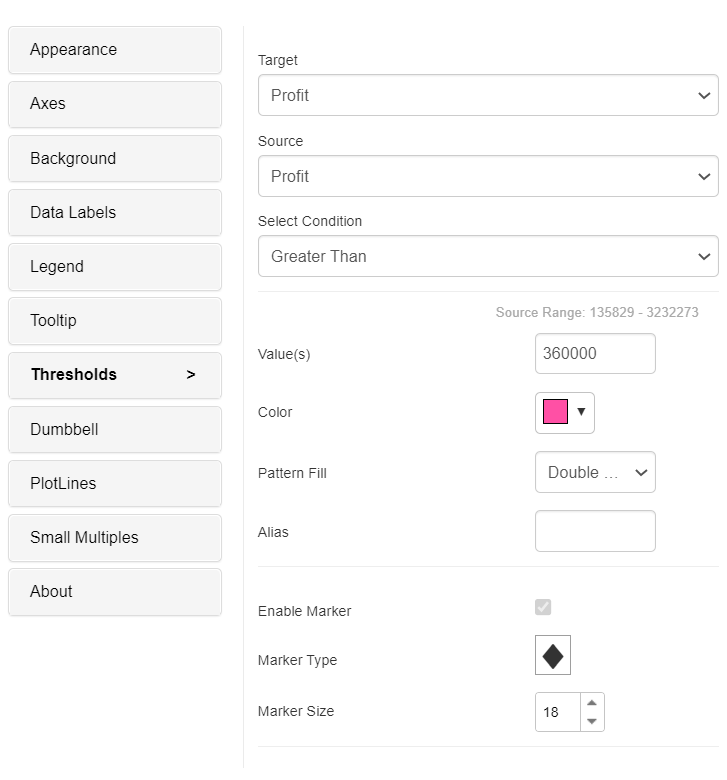Switch to the Axes tab

(x=115, y=104)
